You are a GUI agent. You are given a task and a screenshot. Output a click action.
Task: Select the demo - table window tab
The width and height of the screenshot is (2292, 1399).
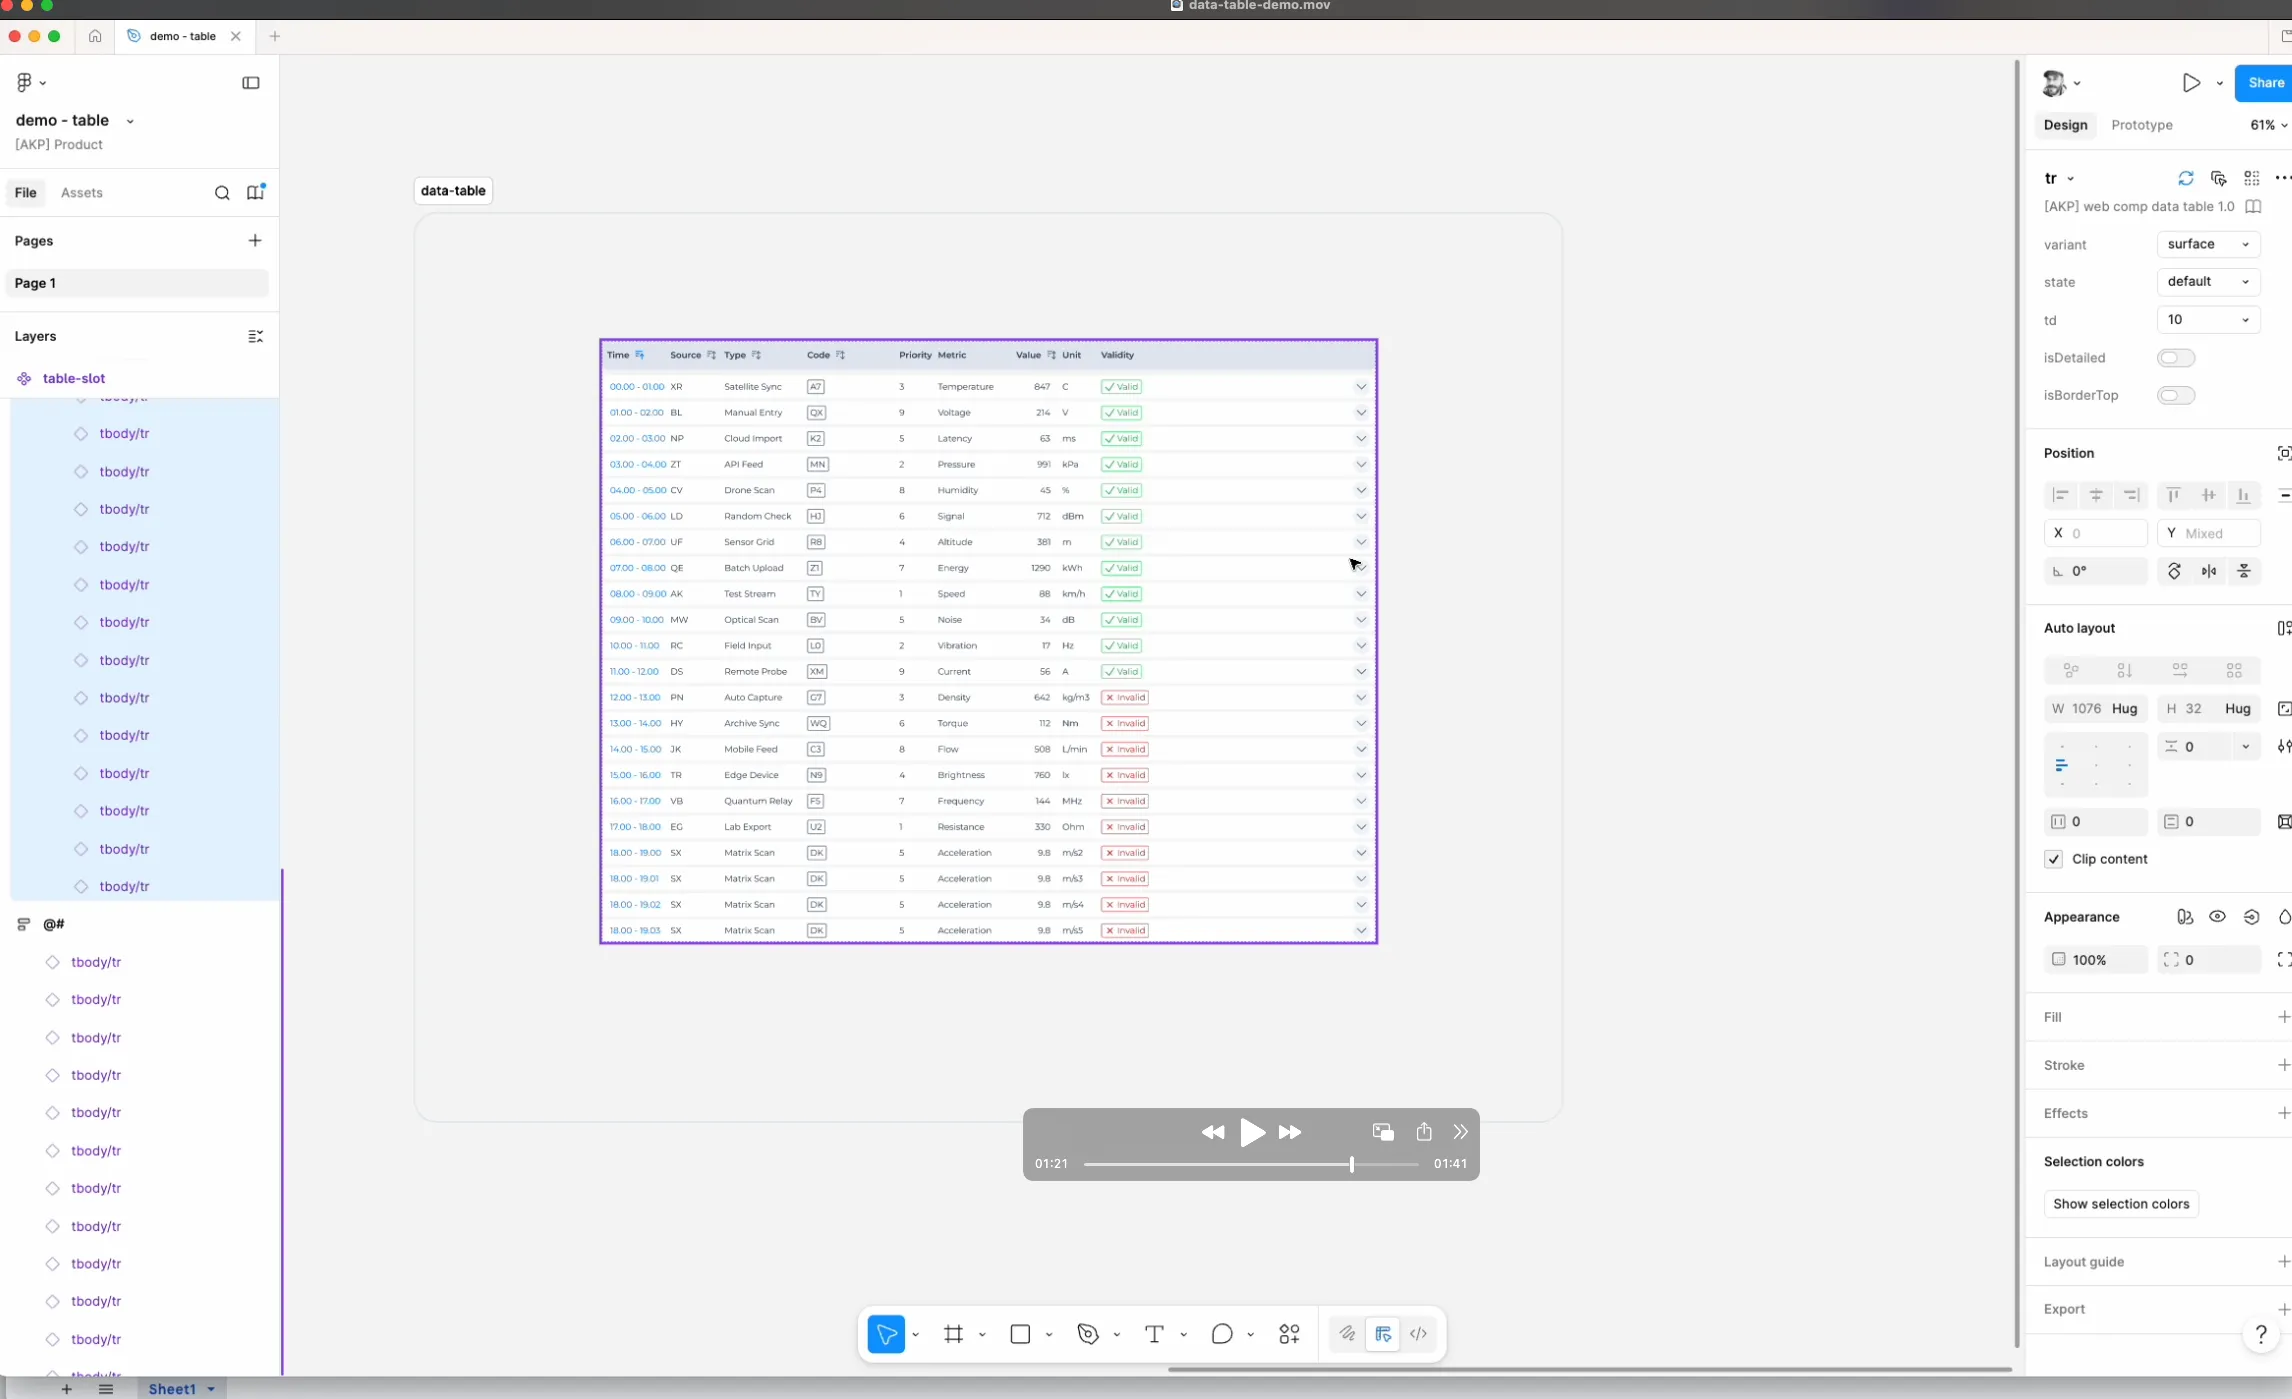[x=183, y=36]
